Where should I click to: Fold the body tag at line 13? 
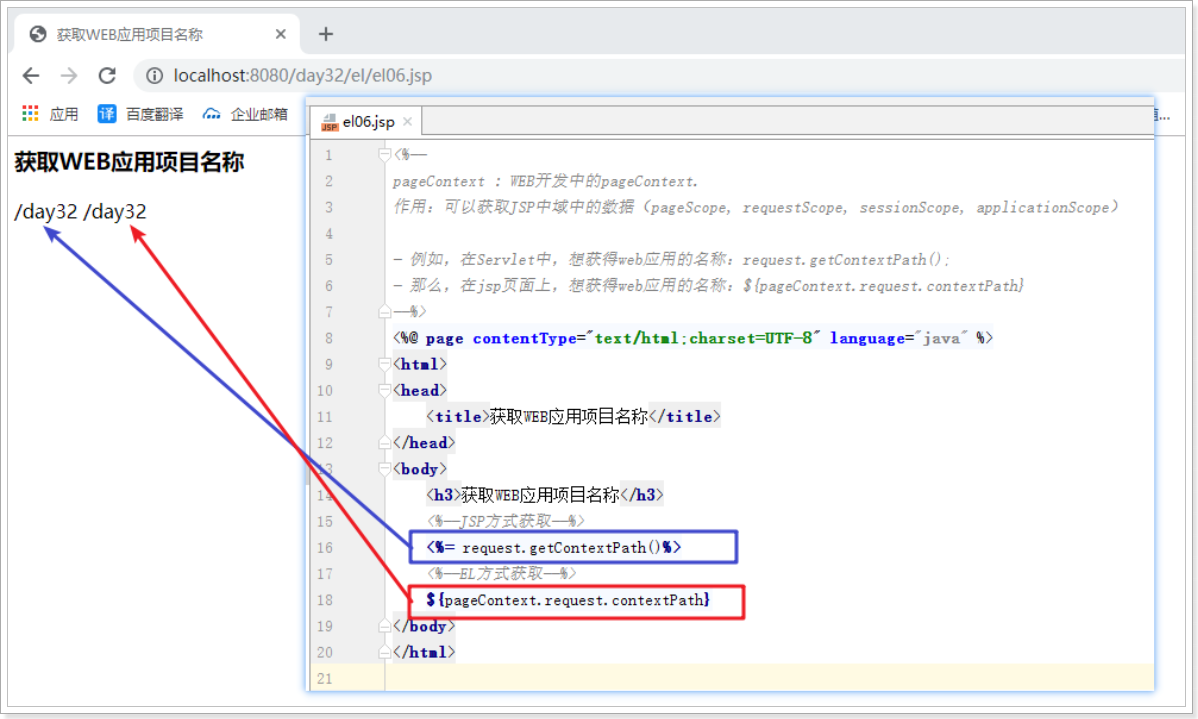tap(385, 469)
